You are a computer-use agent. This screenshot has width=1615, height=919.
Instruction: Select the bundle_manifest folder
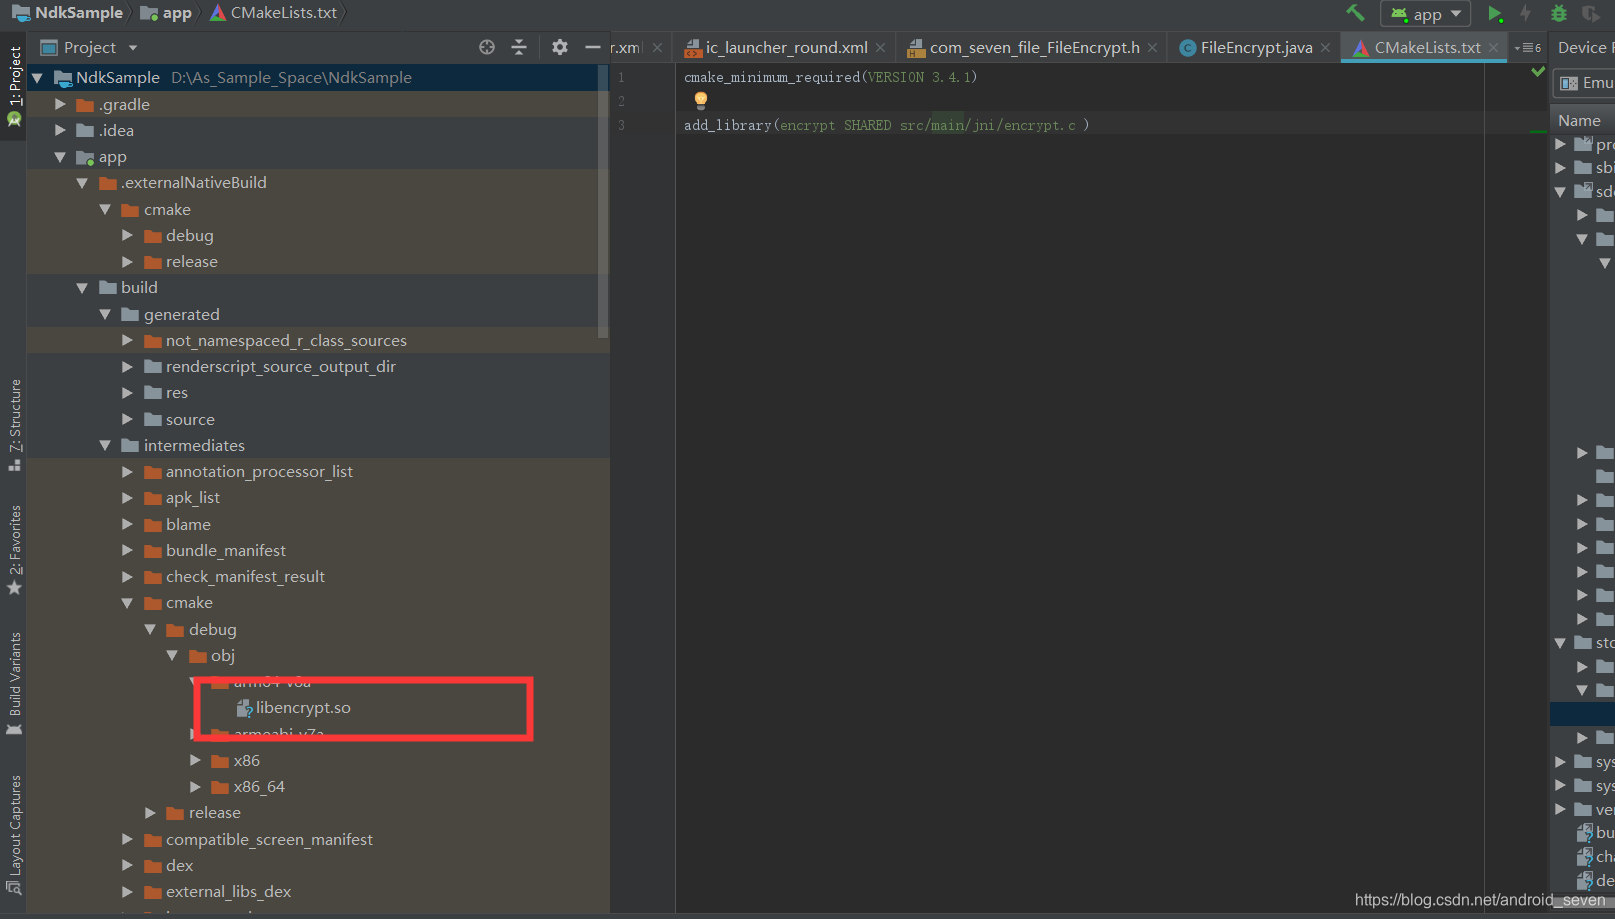pos(225,551)
